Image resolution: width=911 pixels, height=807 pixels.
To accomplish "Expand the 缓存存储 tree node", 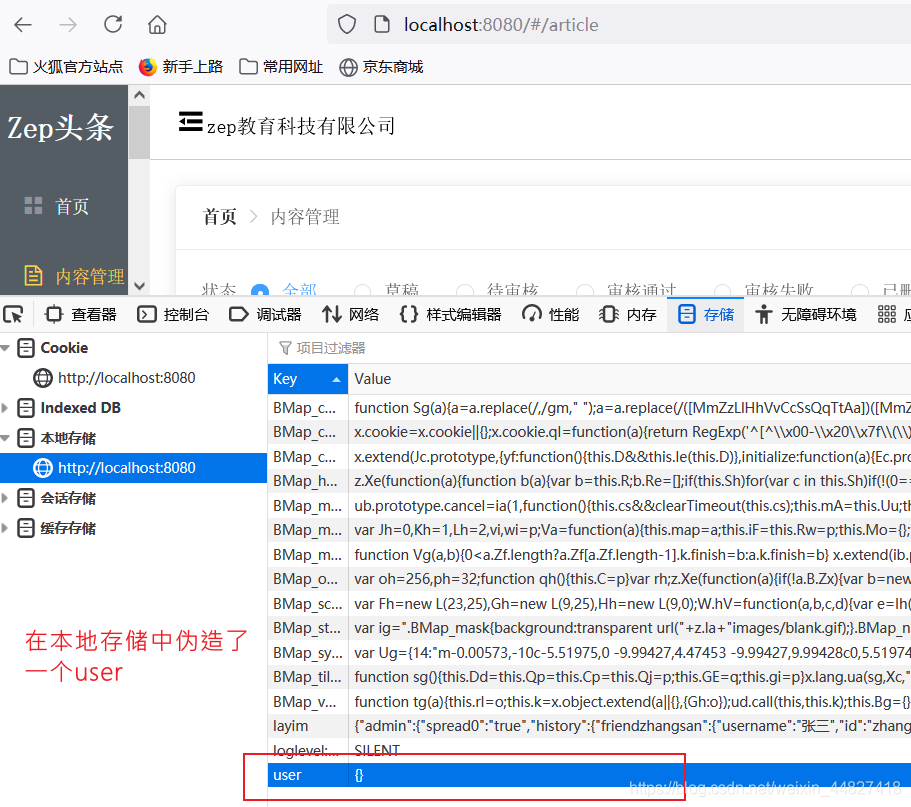I will click(5, 528).
